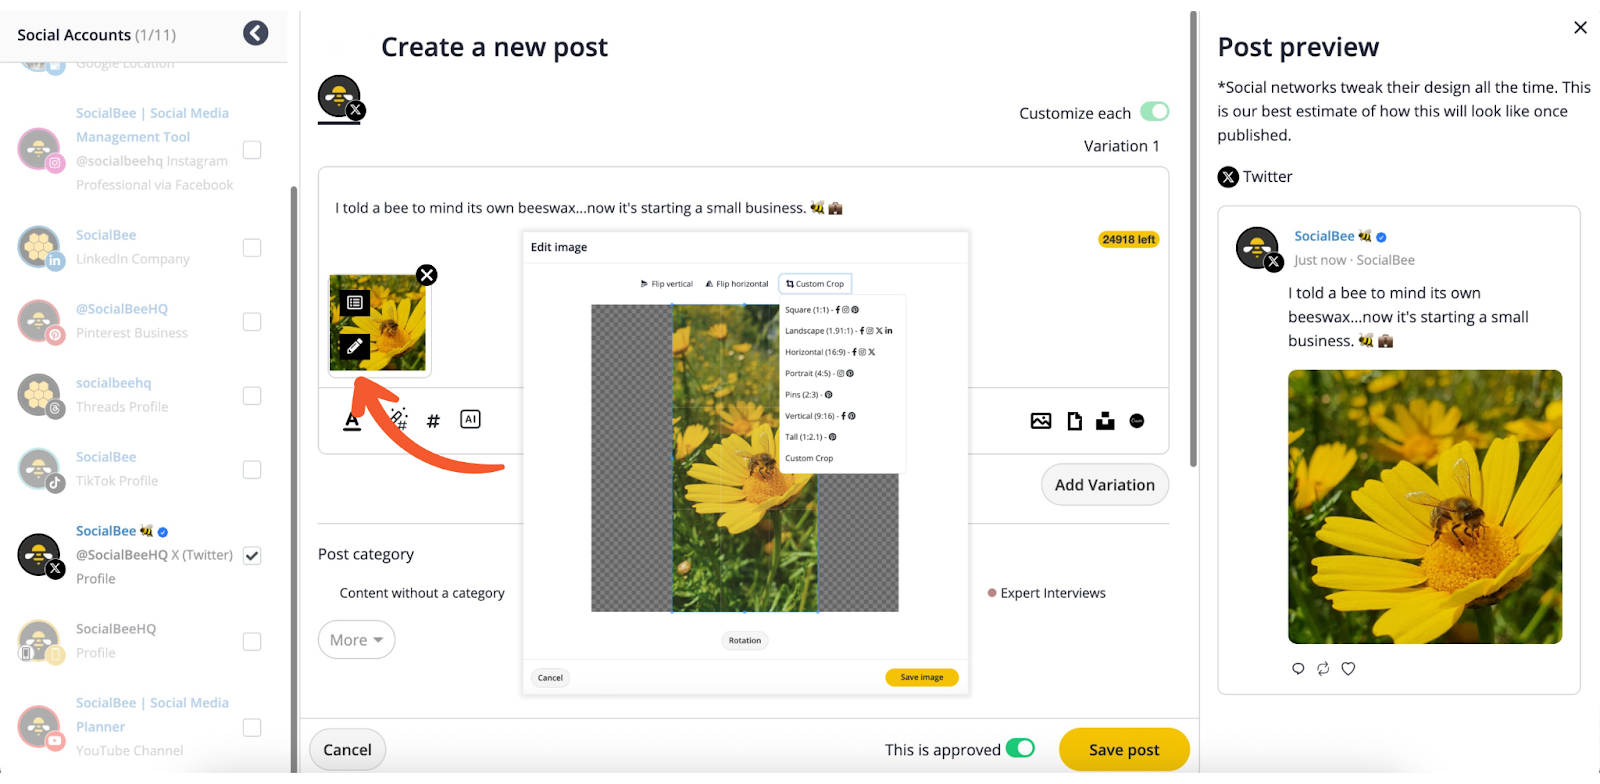Collapse Social Accounts panel with arrow icon
The image size is (1600, 784).
256,34
